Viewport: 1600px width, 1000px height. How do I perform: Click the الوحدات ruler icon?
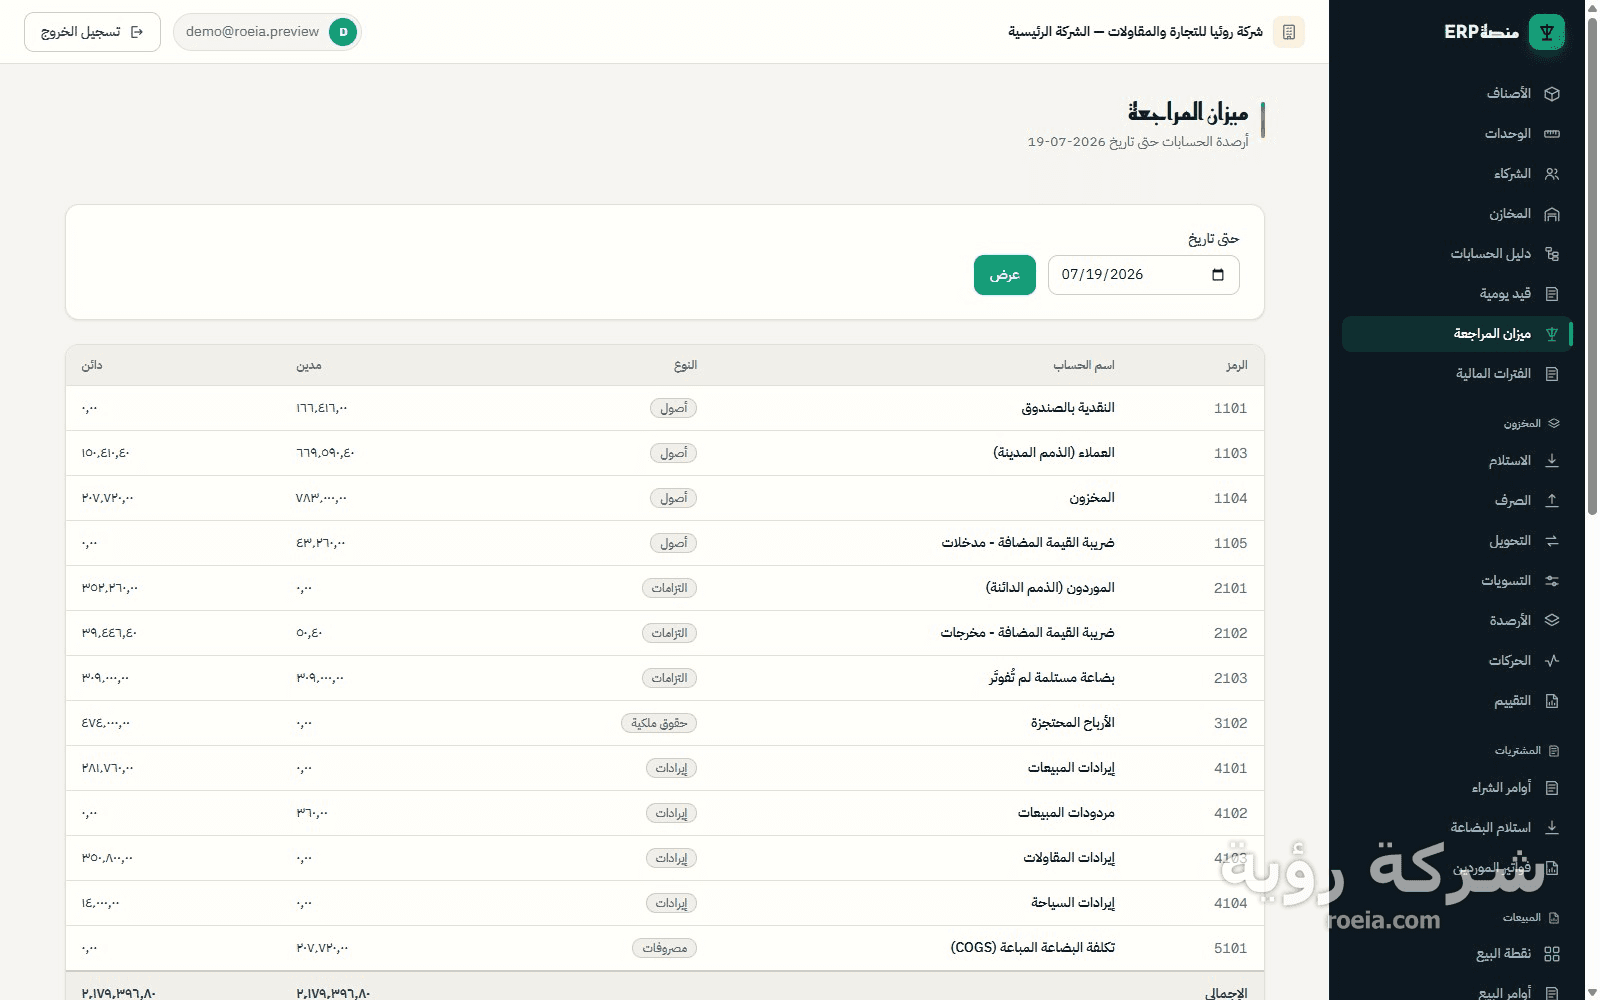[x=1552, y=134]
